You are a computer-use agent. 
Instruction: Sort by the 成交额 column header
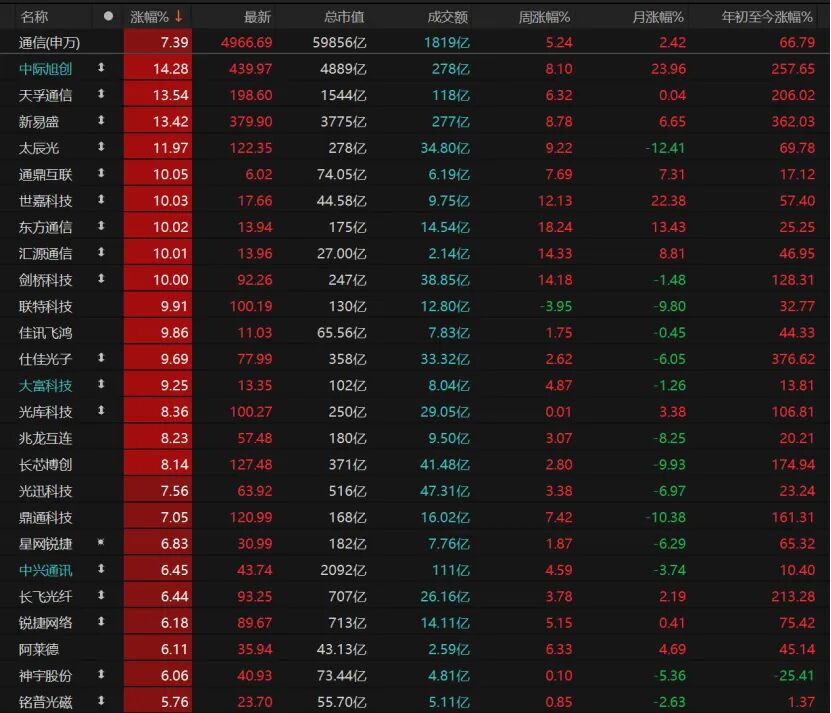pos(447,16)
